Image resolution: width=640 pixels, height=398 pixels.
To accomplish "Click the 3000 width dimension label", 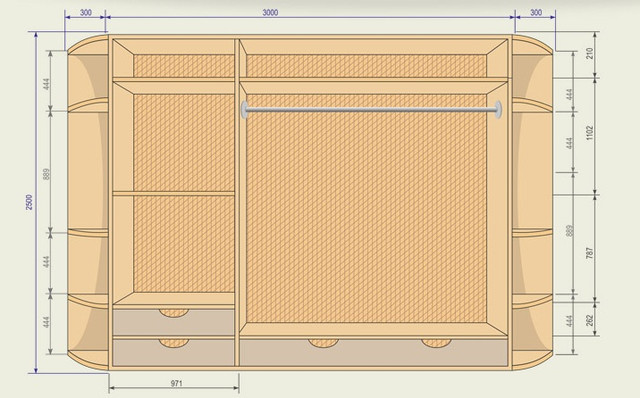I will 270,13.
